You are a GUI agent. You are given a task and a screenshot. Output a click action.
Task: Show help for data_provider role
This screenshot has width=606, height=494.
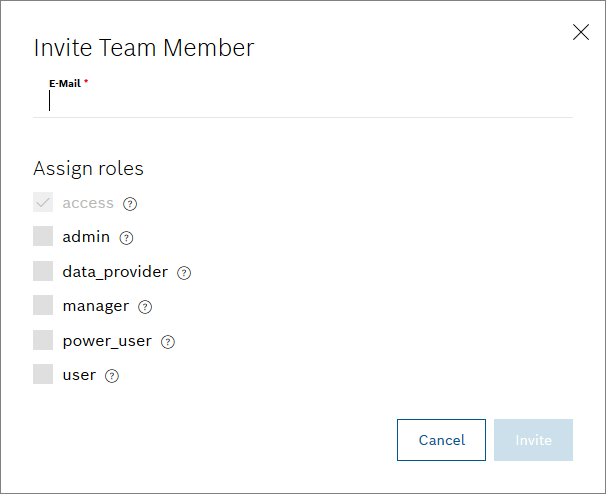tap(184, 273)
